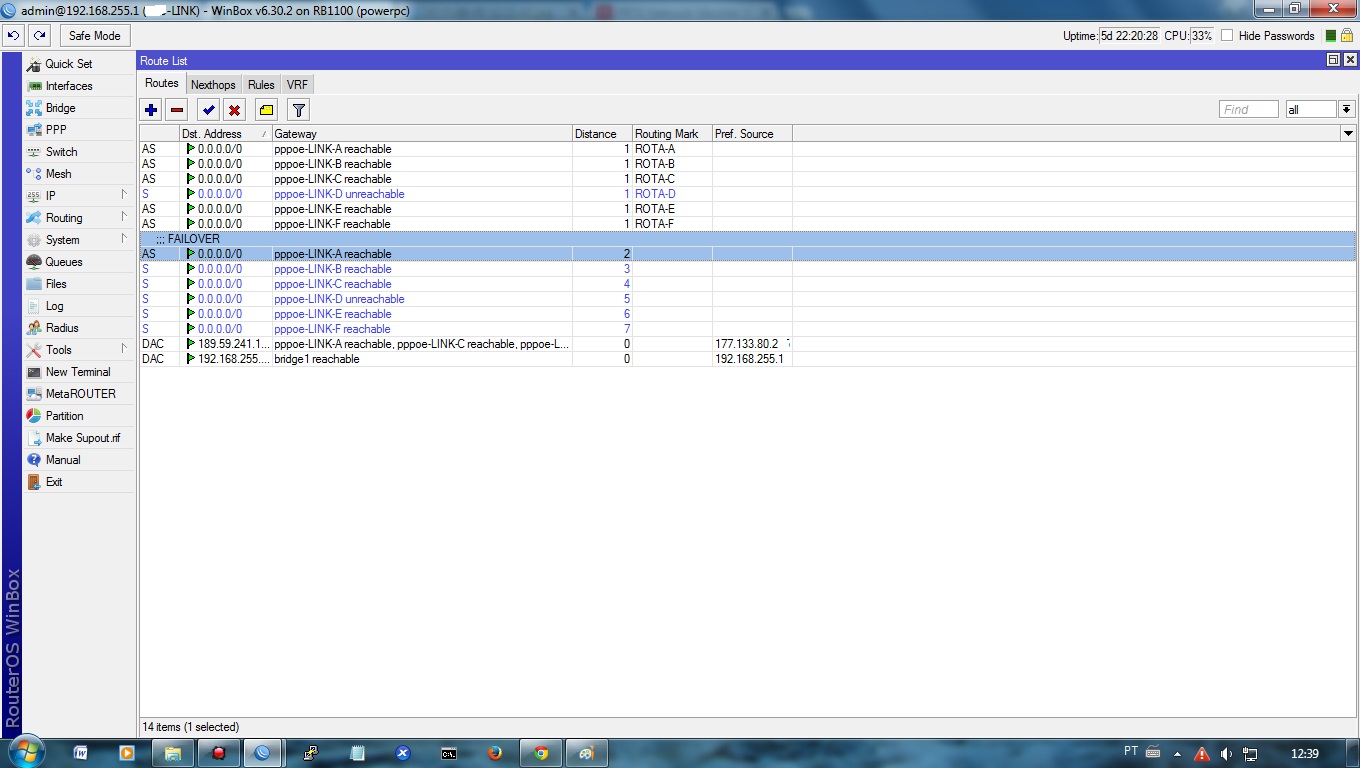Screen dimensions: 1360x768
Task: Sort by the Gateway column header
Action: click(421, 134)
